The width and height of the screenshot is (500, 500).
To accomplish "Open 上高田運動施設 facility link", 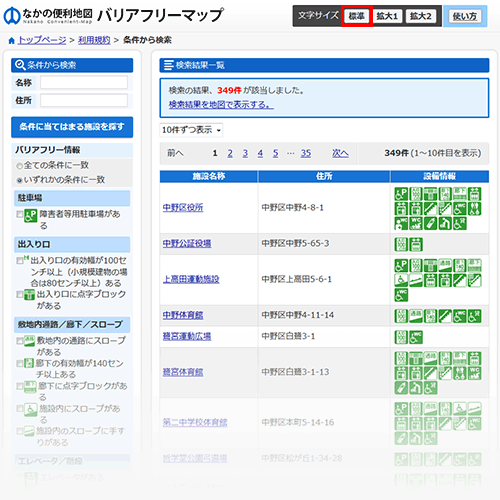I will point(191,279).
